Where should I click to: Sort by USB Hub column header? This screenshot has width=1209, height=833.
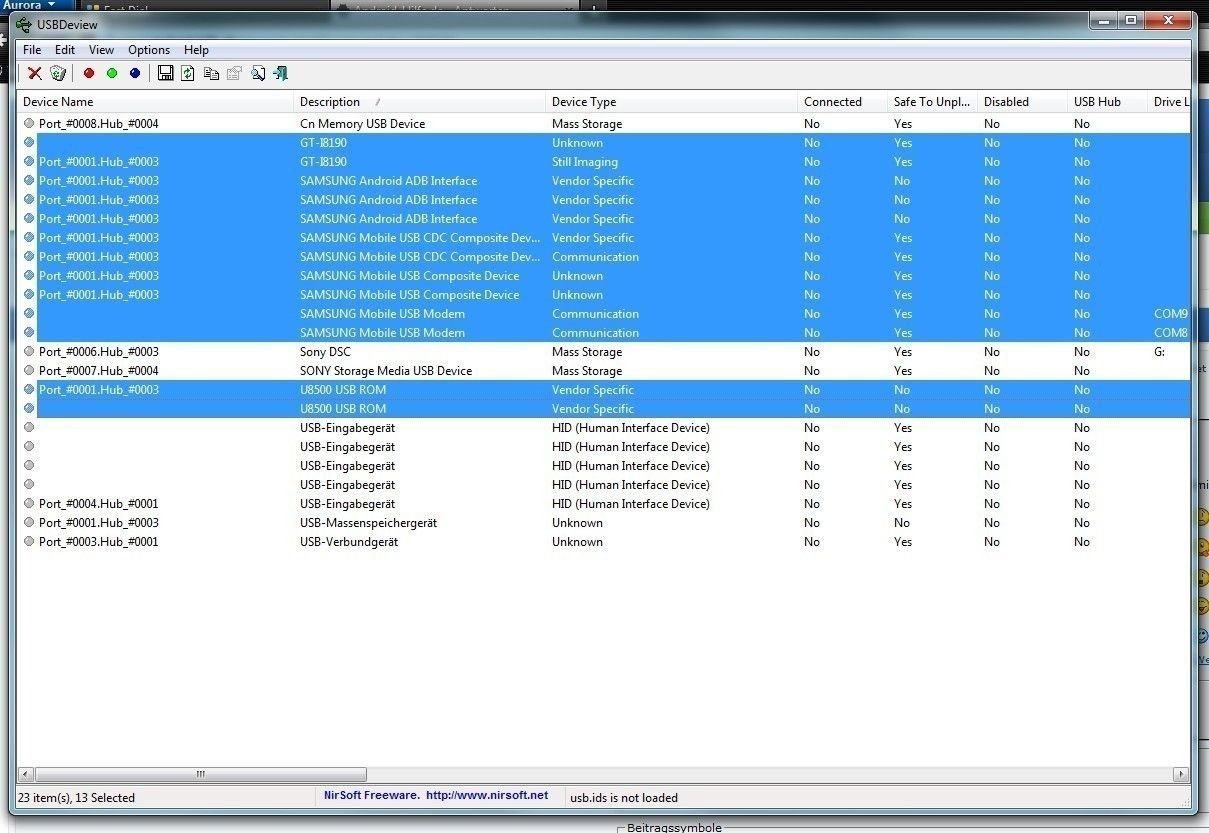pyautogui.click(x=1108, y=102)
